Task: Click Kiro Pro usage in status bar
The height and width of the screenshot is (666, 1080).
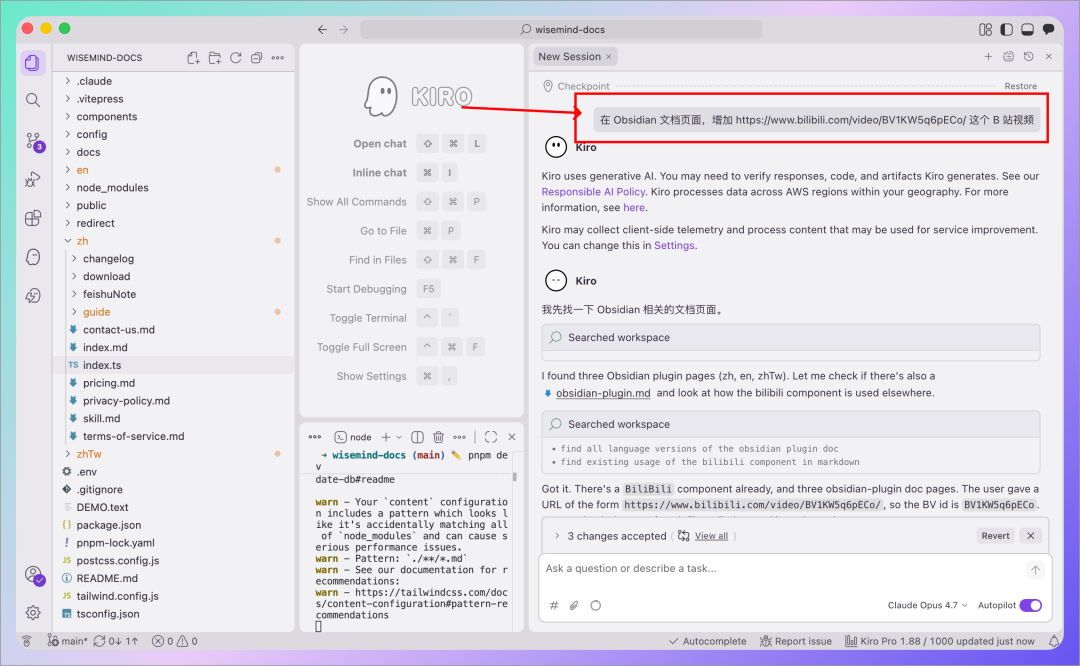Action: [x=939, y=641]
